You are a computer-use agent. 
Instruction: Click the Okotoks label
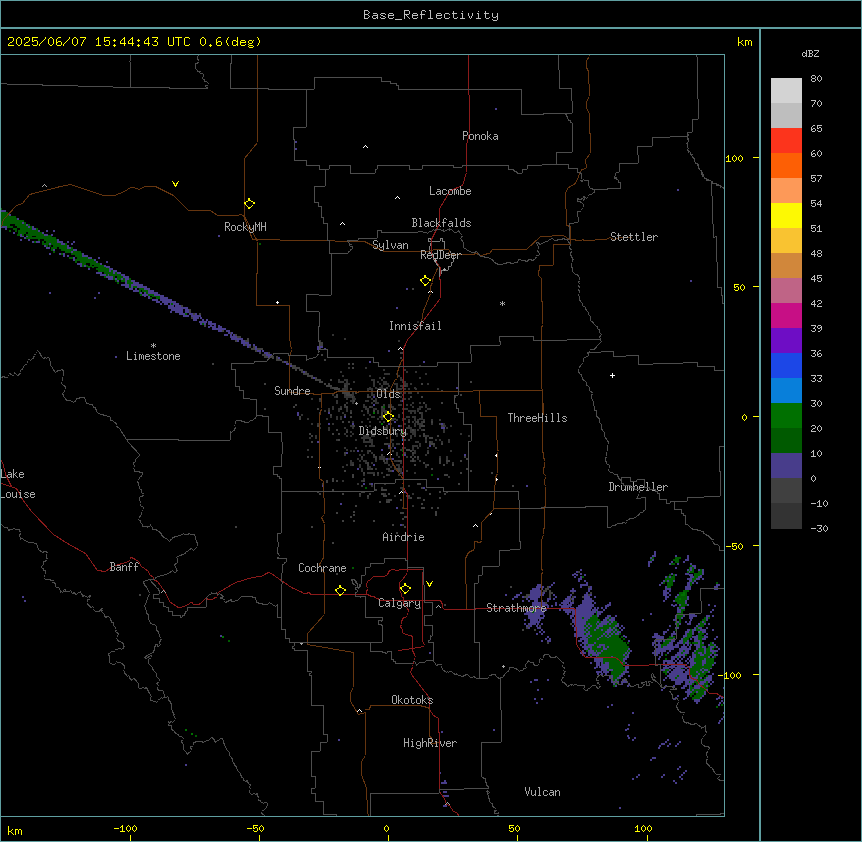[x=412, y=700]
